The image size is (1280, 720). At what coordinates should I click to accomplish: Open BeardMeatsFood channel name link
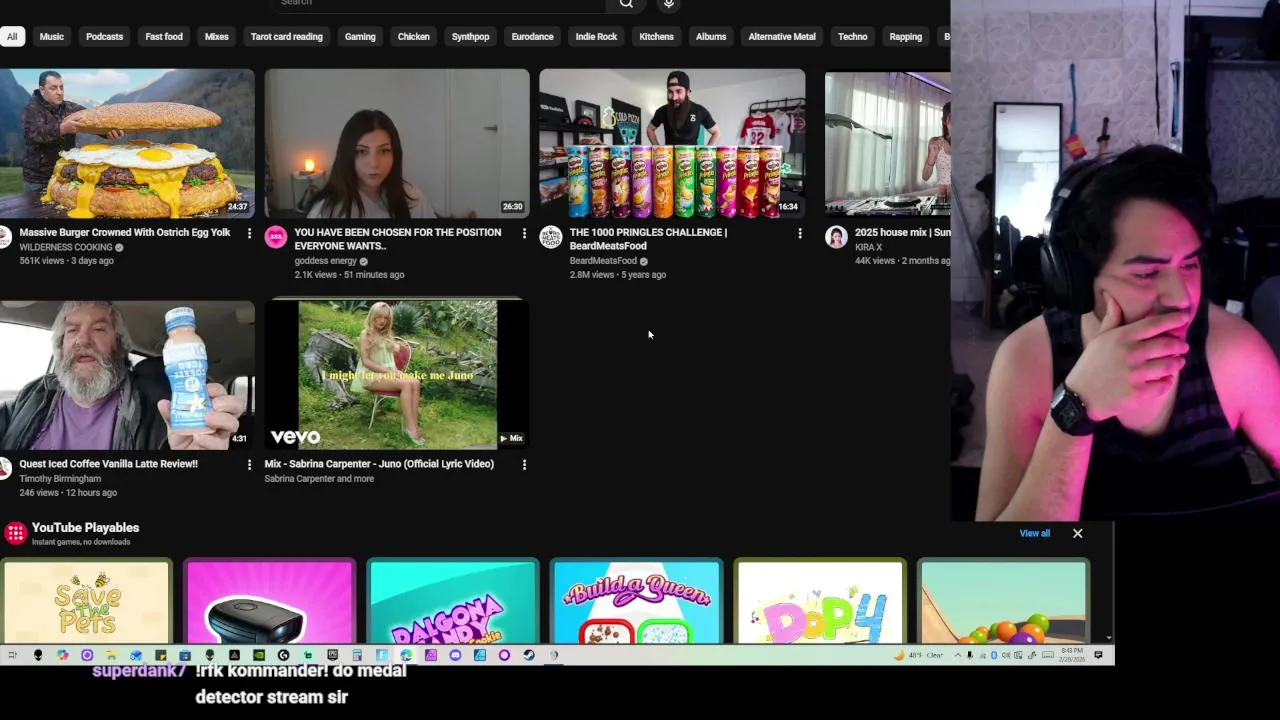point(603,261)
